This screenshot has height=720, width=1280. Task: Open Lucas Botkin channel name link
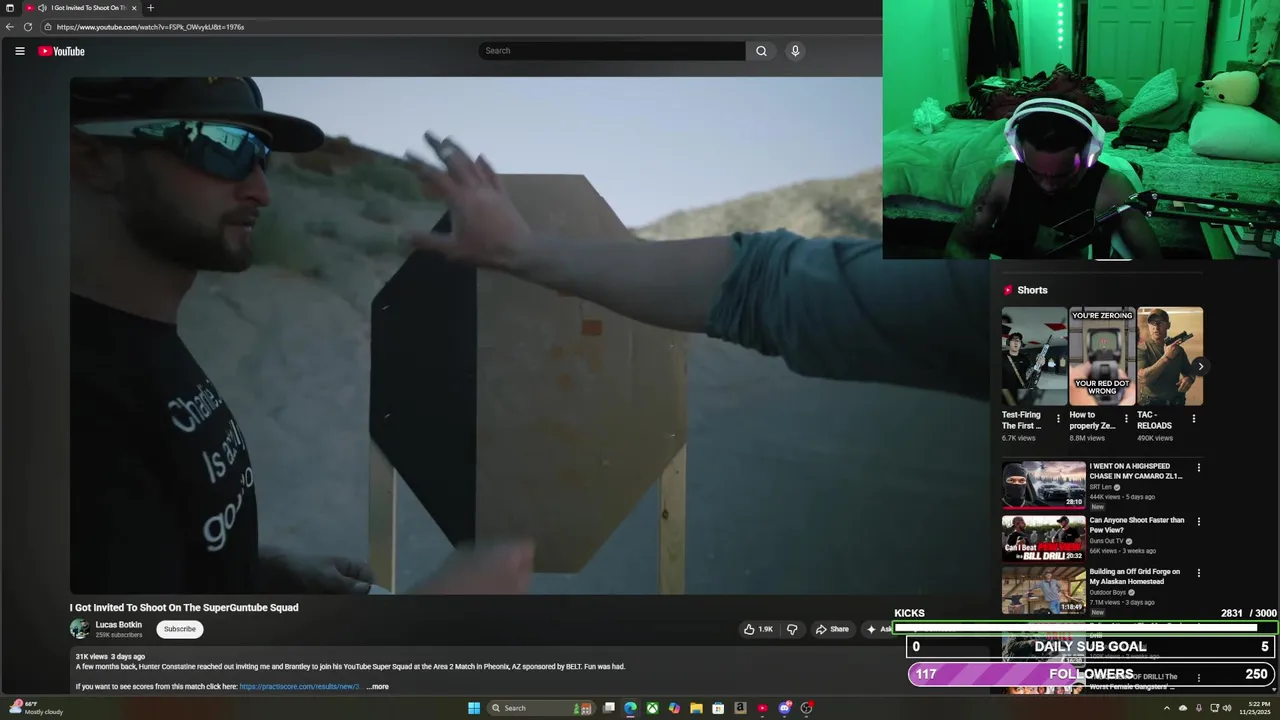pos(119,625)
